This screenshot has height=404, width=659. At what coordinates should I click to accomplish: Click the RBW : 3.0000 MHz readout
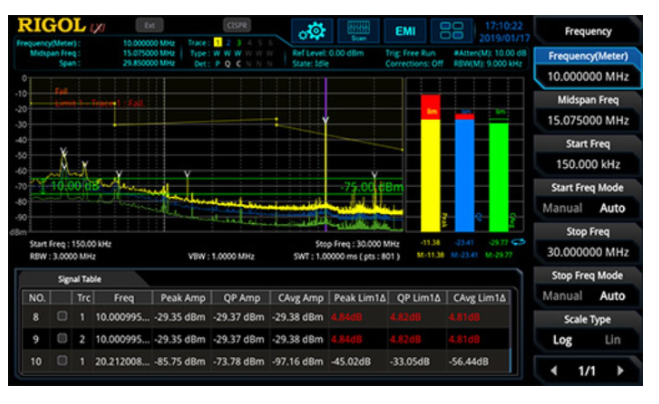(63, 256)
